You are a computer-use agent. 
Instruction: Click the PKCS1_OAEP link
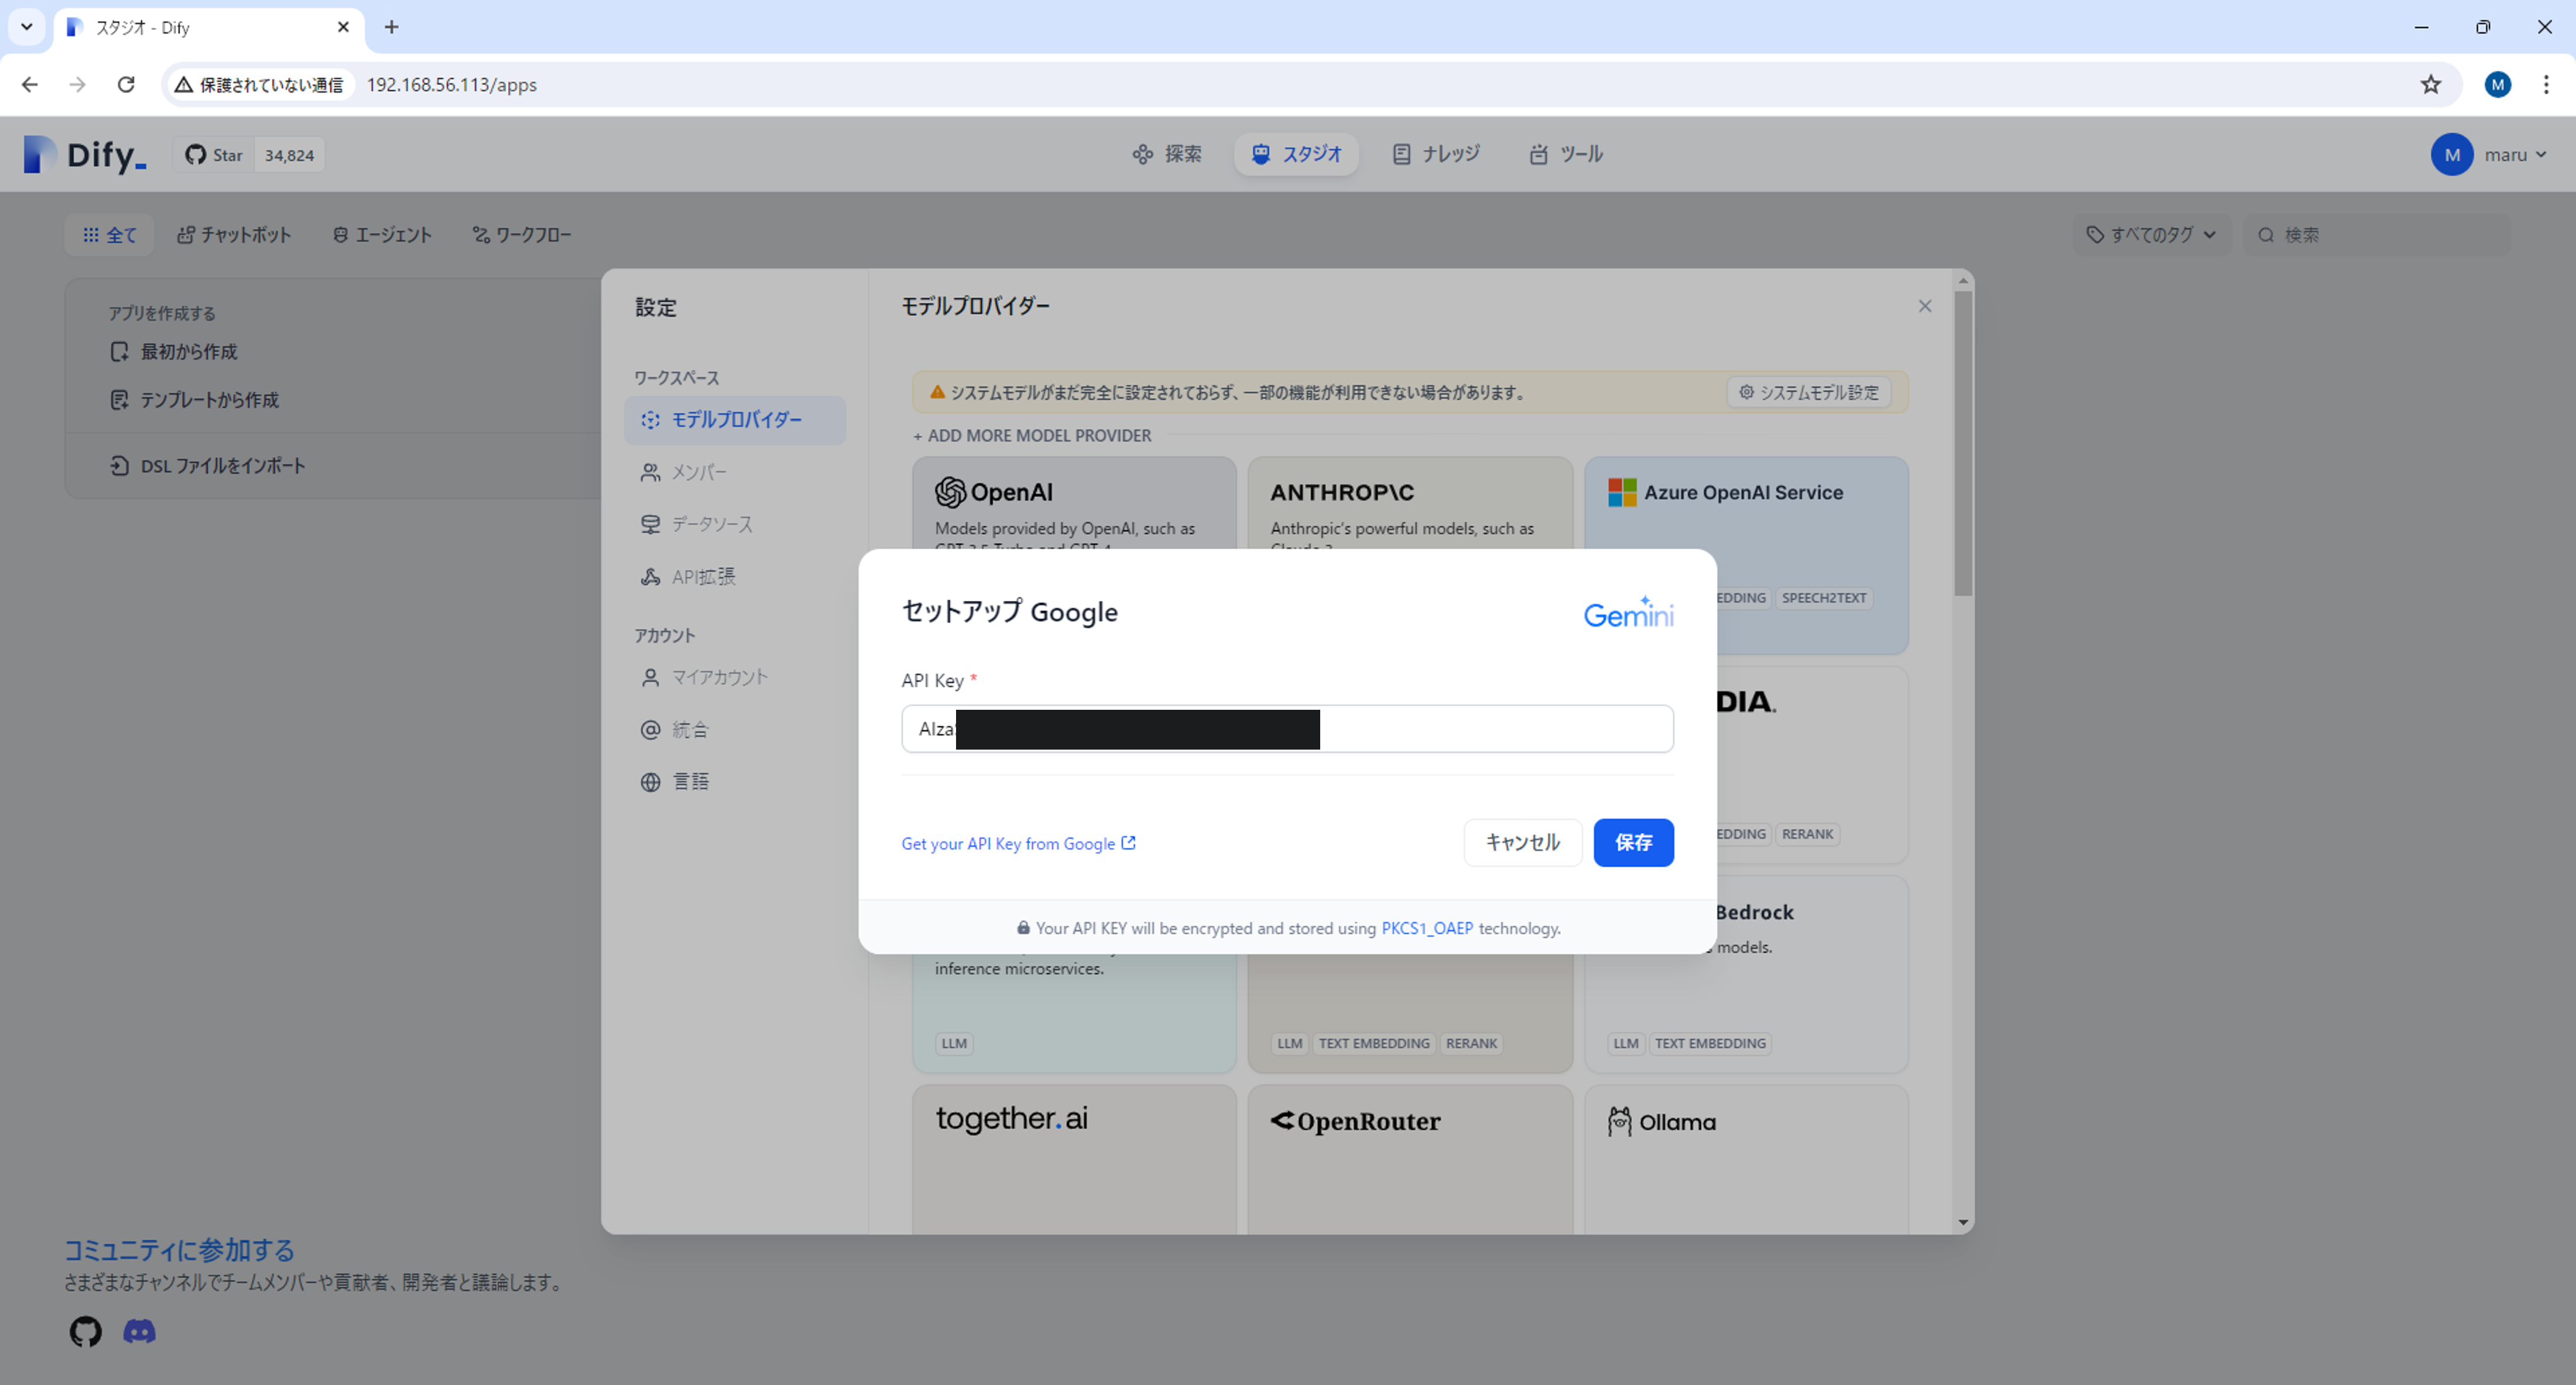click(x=1426, y=928)
